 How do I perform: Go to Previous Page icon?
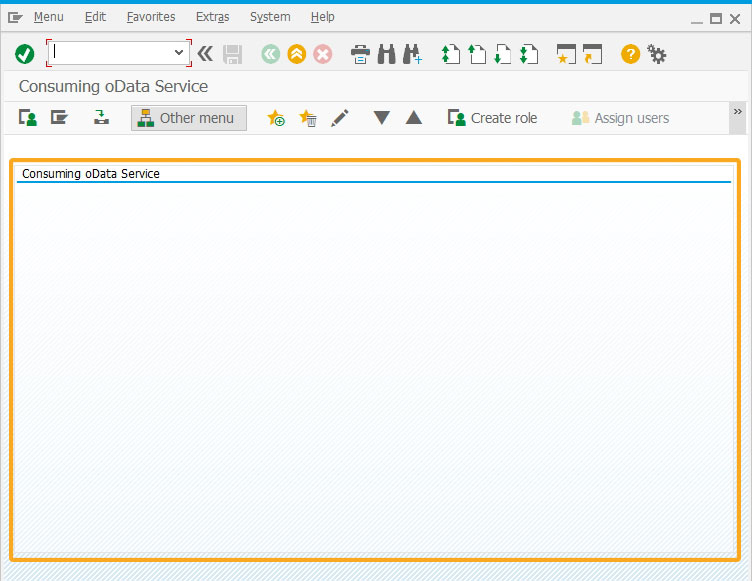[x=477, y=54]
